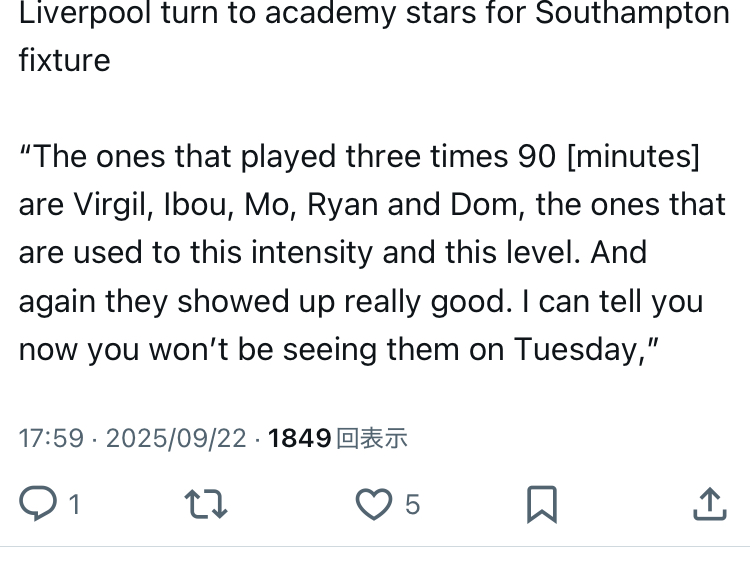The image size is (750, 563).
Task: Click the 2025/09/22 post date
Action: click(176, 438)
